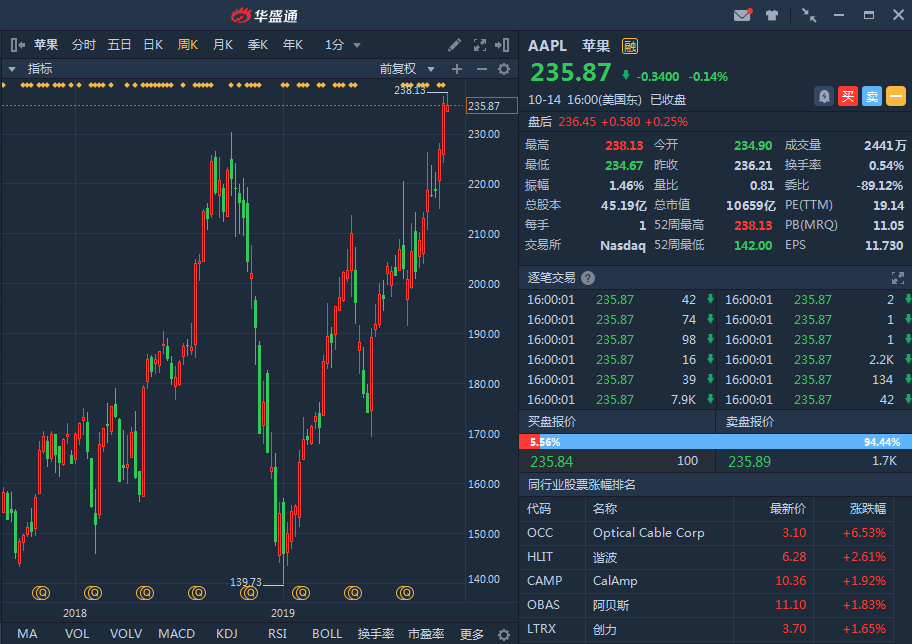
Task: Zoom in the chart with plus
Action: (457, 69)
